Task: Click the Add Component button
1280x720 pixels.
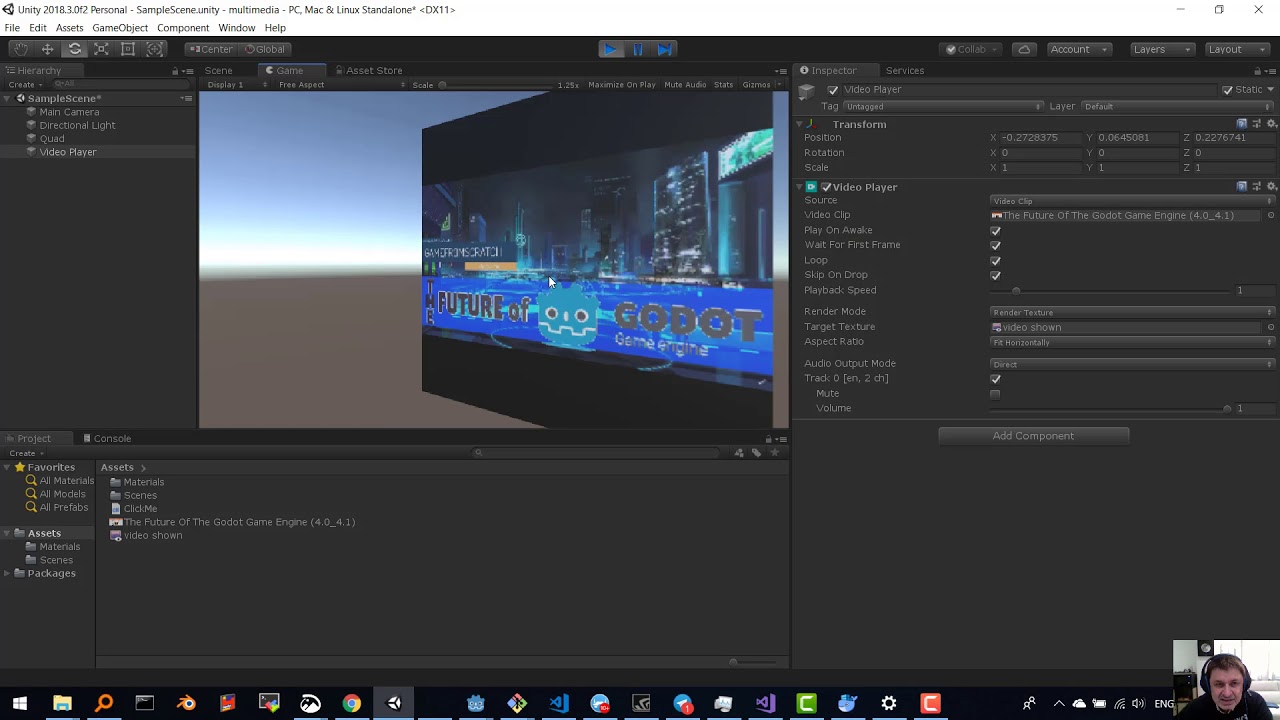Action: 1033,436
